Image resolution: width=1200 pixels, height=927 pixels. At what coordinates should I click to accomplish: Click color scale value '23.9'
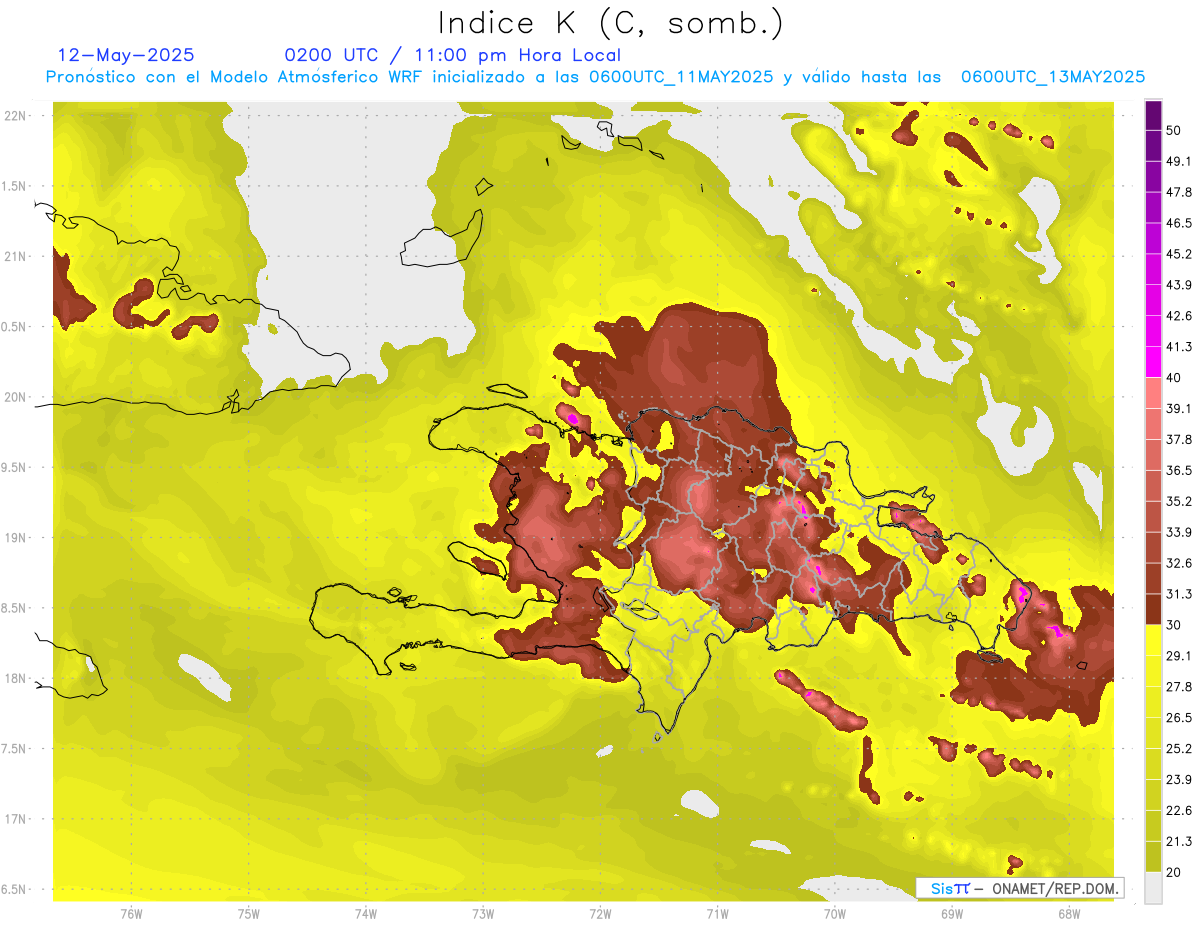(1179, 779)
